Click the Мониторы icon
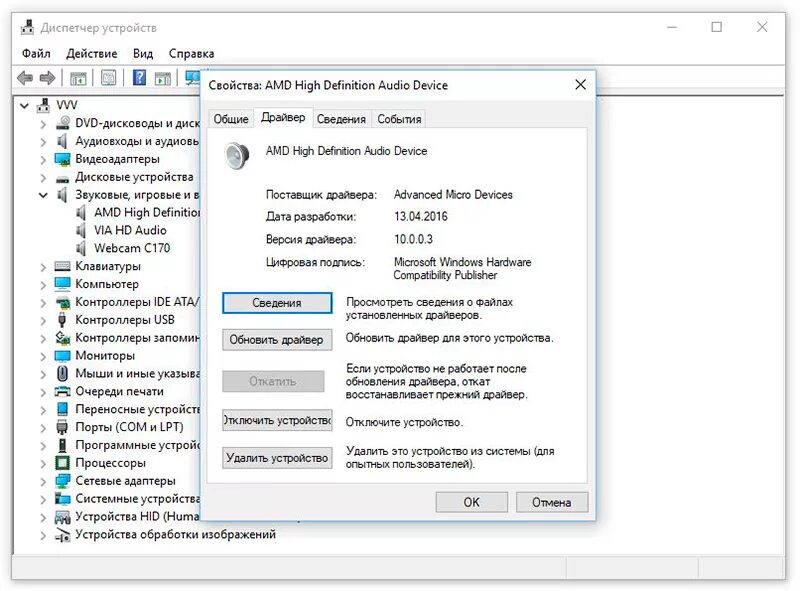800x591 pixels. [x=62, y=355]
